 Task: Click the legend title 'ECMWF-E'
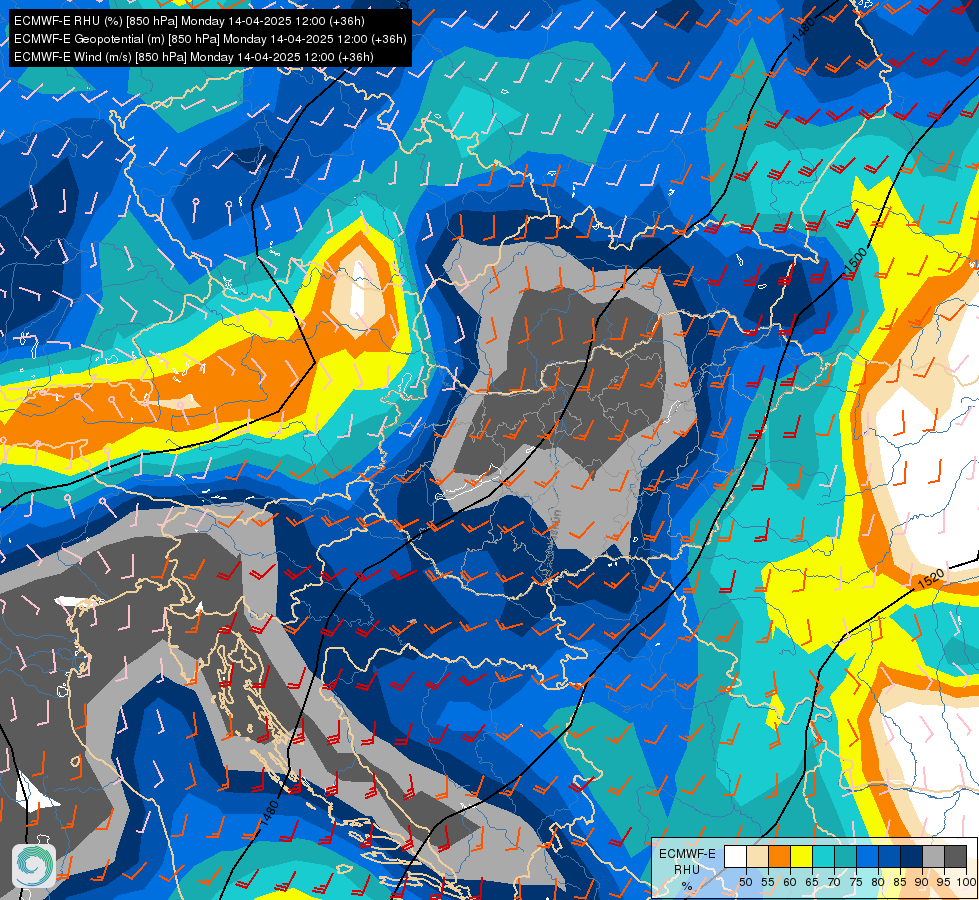coord(687,854)
